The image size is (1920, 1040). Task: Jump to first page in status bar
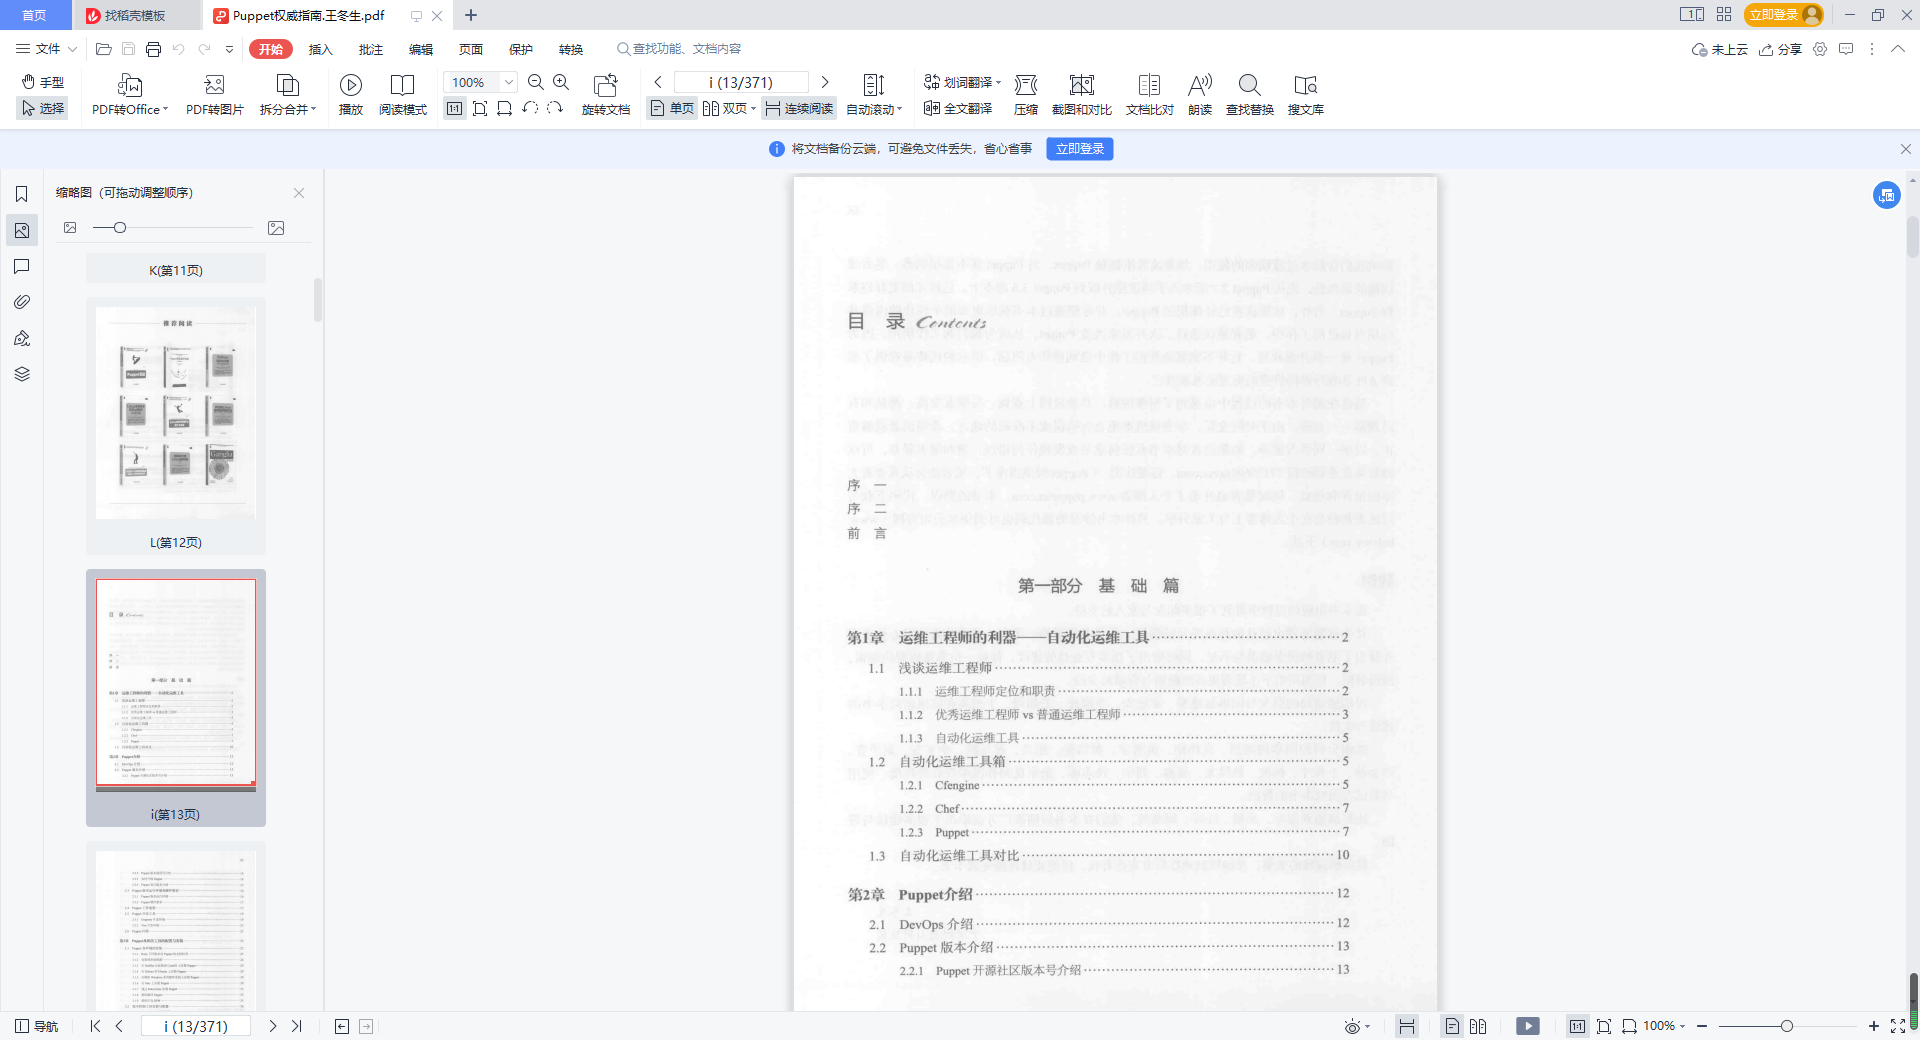click(95, 1026)
